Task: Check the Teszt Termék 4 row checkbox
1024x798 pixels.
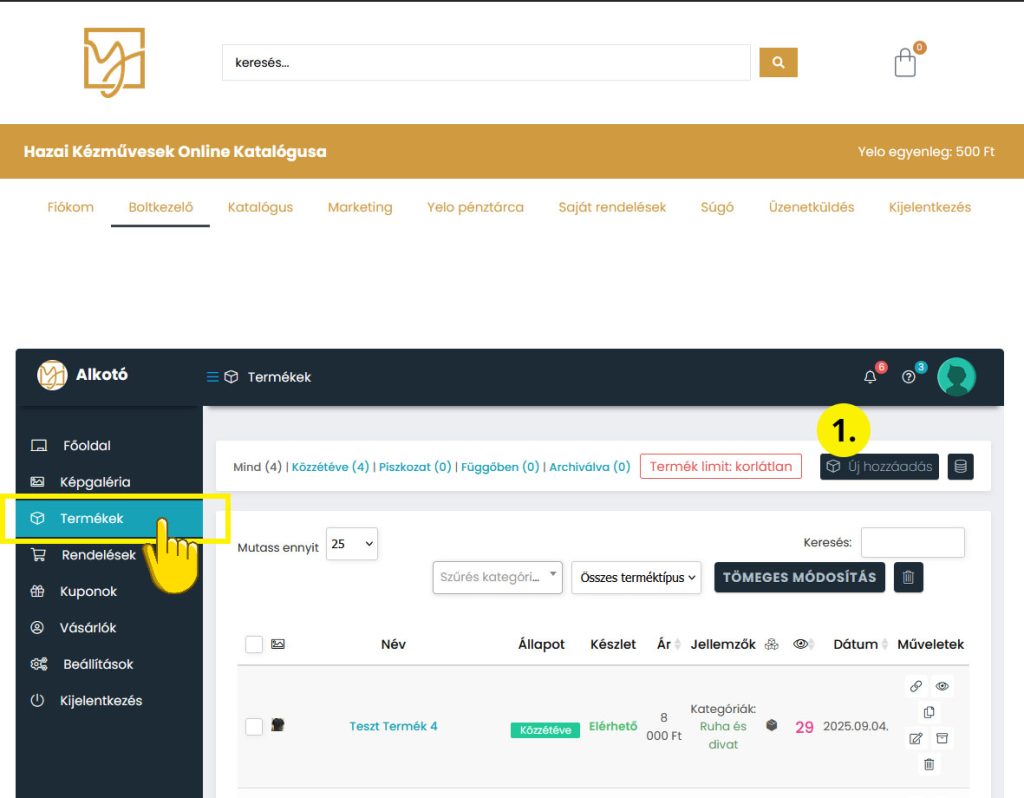Action: [x=254, y=726]
